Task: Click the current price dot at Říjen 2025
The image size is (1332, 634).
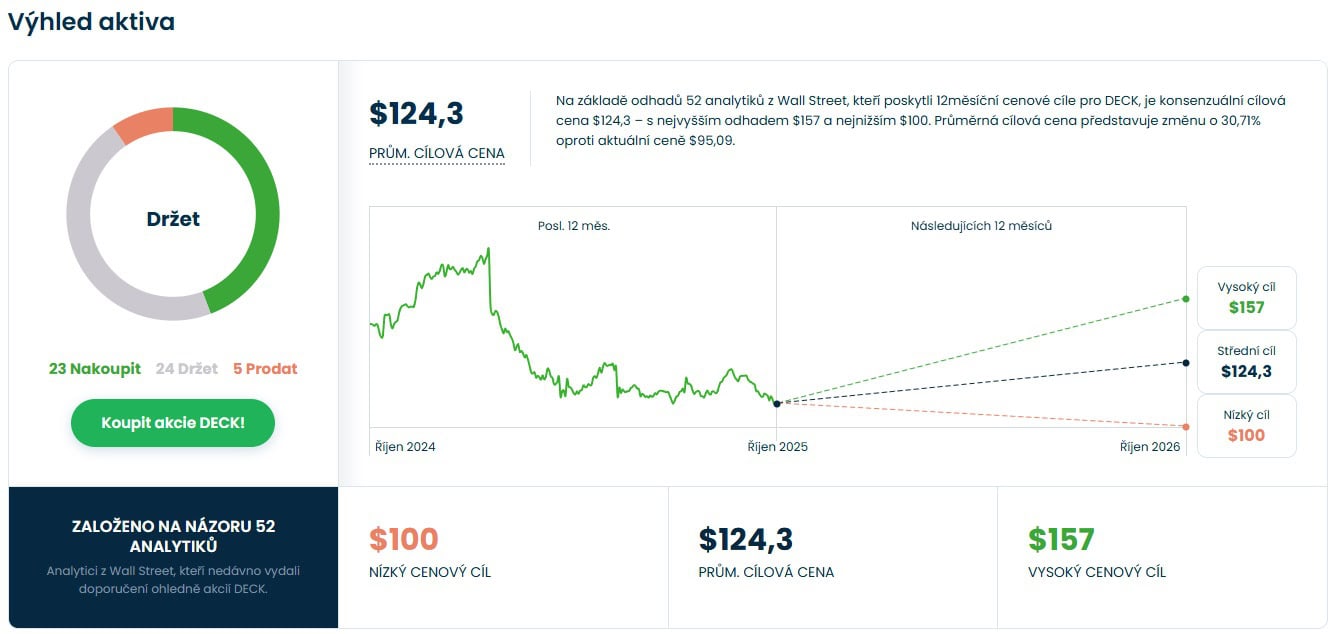Action: point(777,404)
